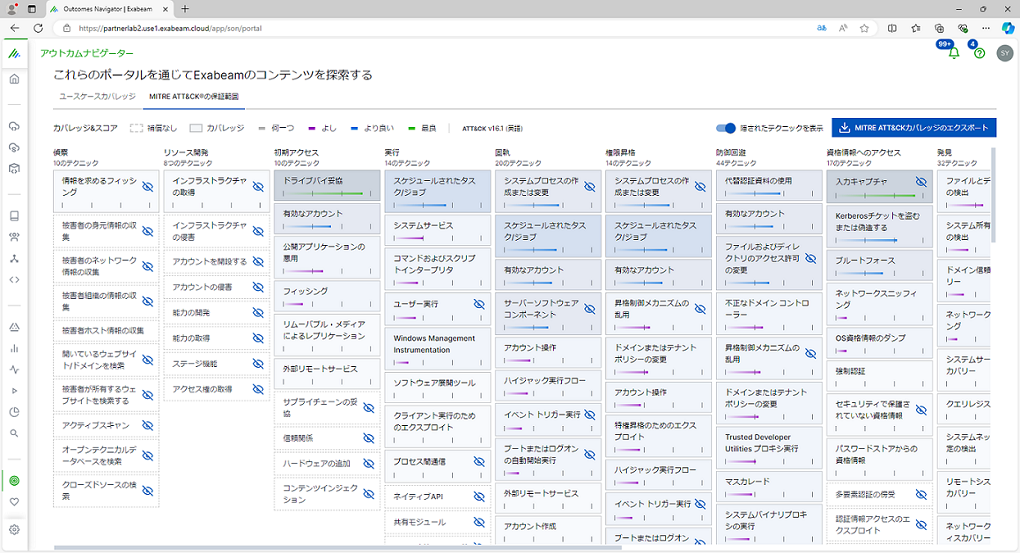
Task: Toggle eye icon on クローズドソースの検索 card
Action: (x=148, y=491)
